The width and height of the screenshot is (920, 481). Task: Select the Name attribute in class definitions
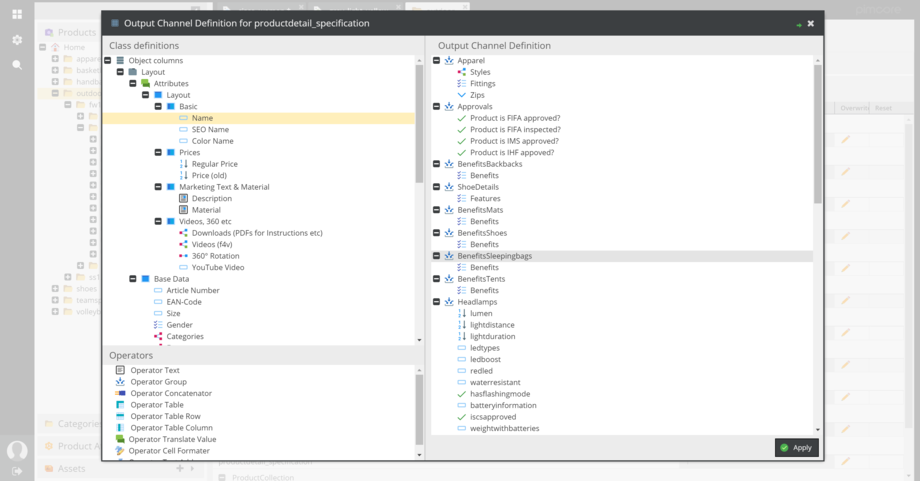202,118
